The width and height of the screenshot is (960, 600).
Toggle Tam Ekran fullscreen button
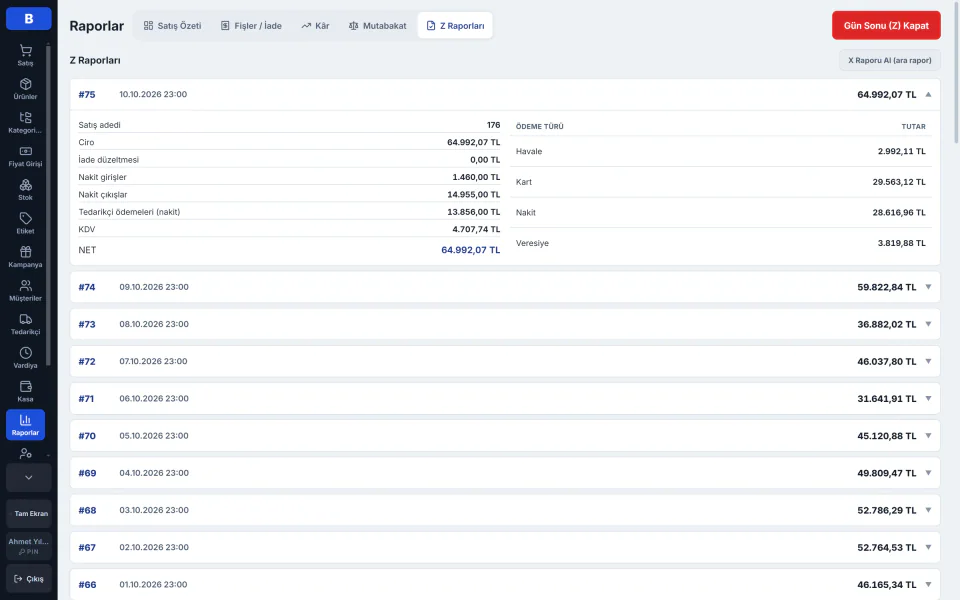[29, 514]
